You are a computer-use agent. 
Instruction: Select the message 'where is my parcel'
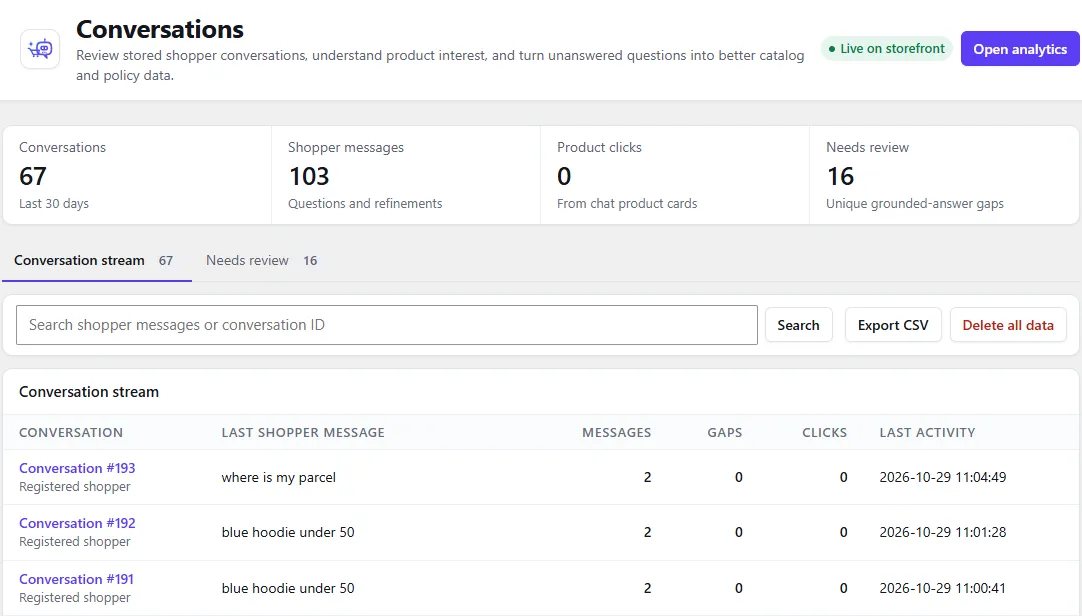pyautogui.click(x=279, y=477)
